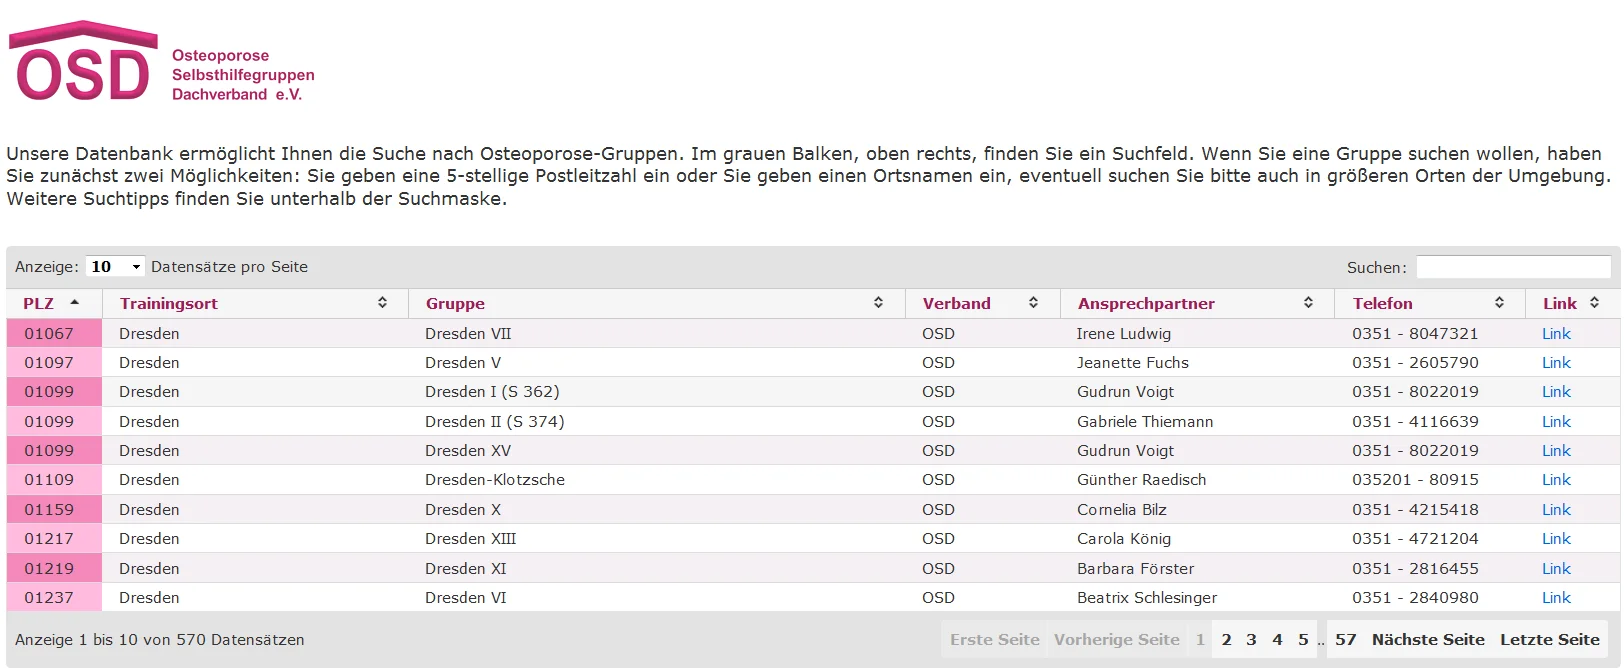Click Telefon column sort arrows
1624x672 pixels.
click(1499, 302)
